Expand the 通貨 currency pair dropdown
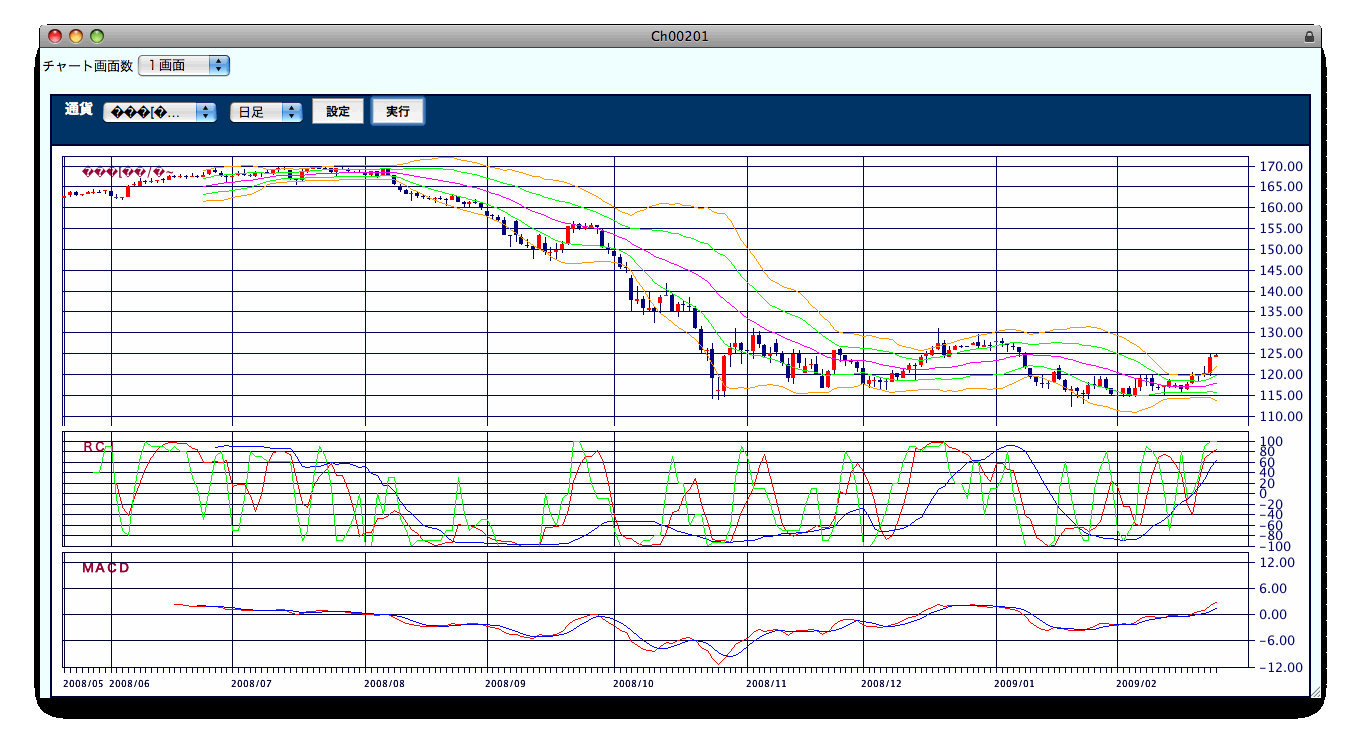The image size is (1361, 753). point(160,112)
